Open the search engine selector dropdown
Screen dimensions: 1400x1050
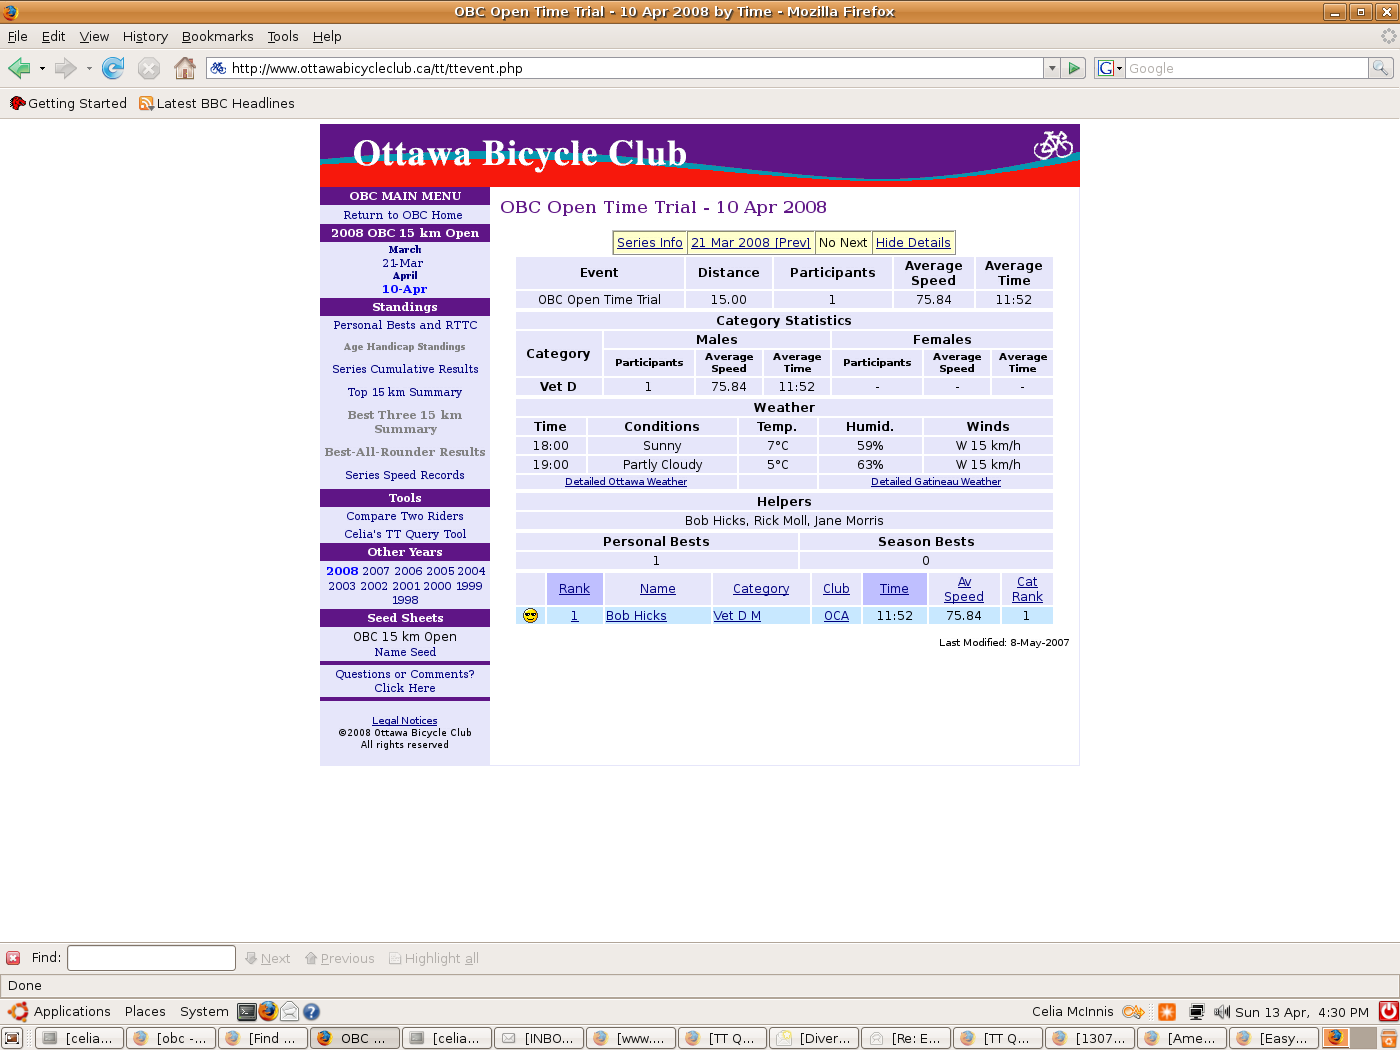[1110, 68]
